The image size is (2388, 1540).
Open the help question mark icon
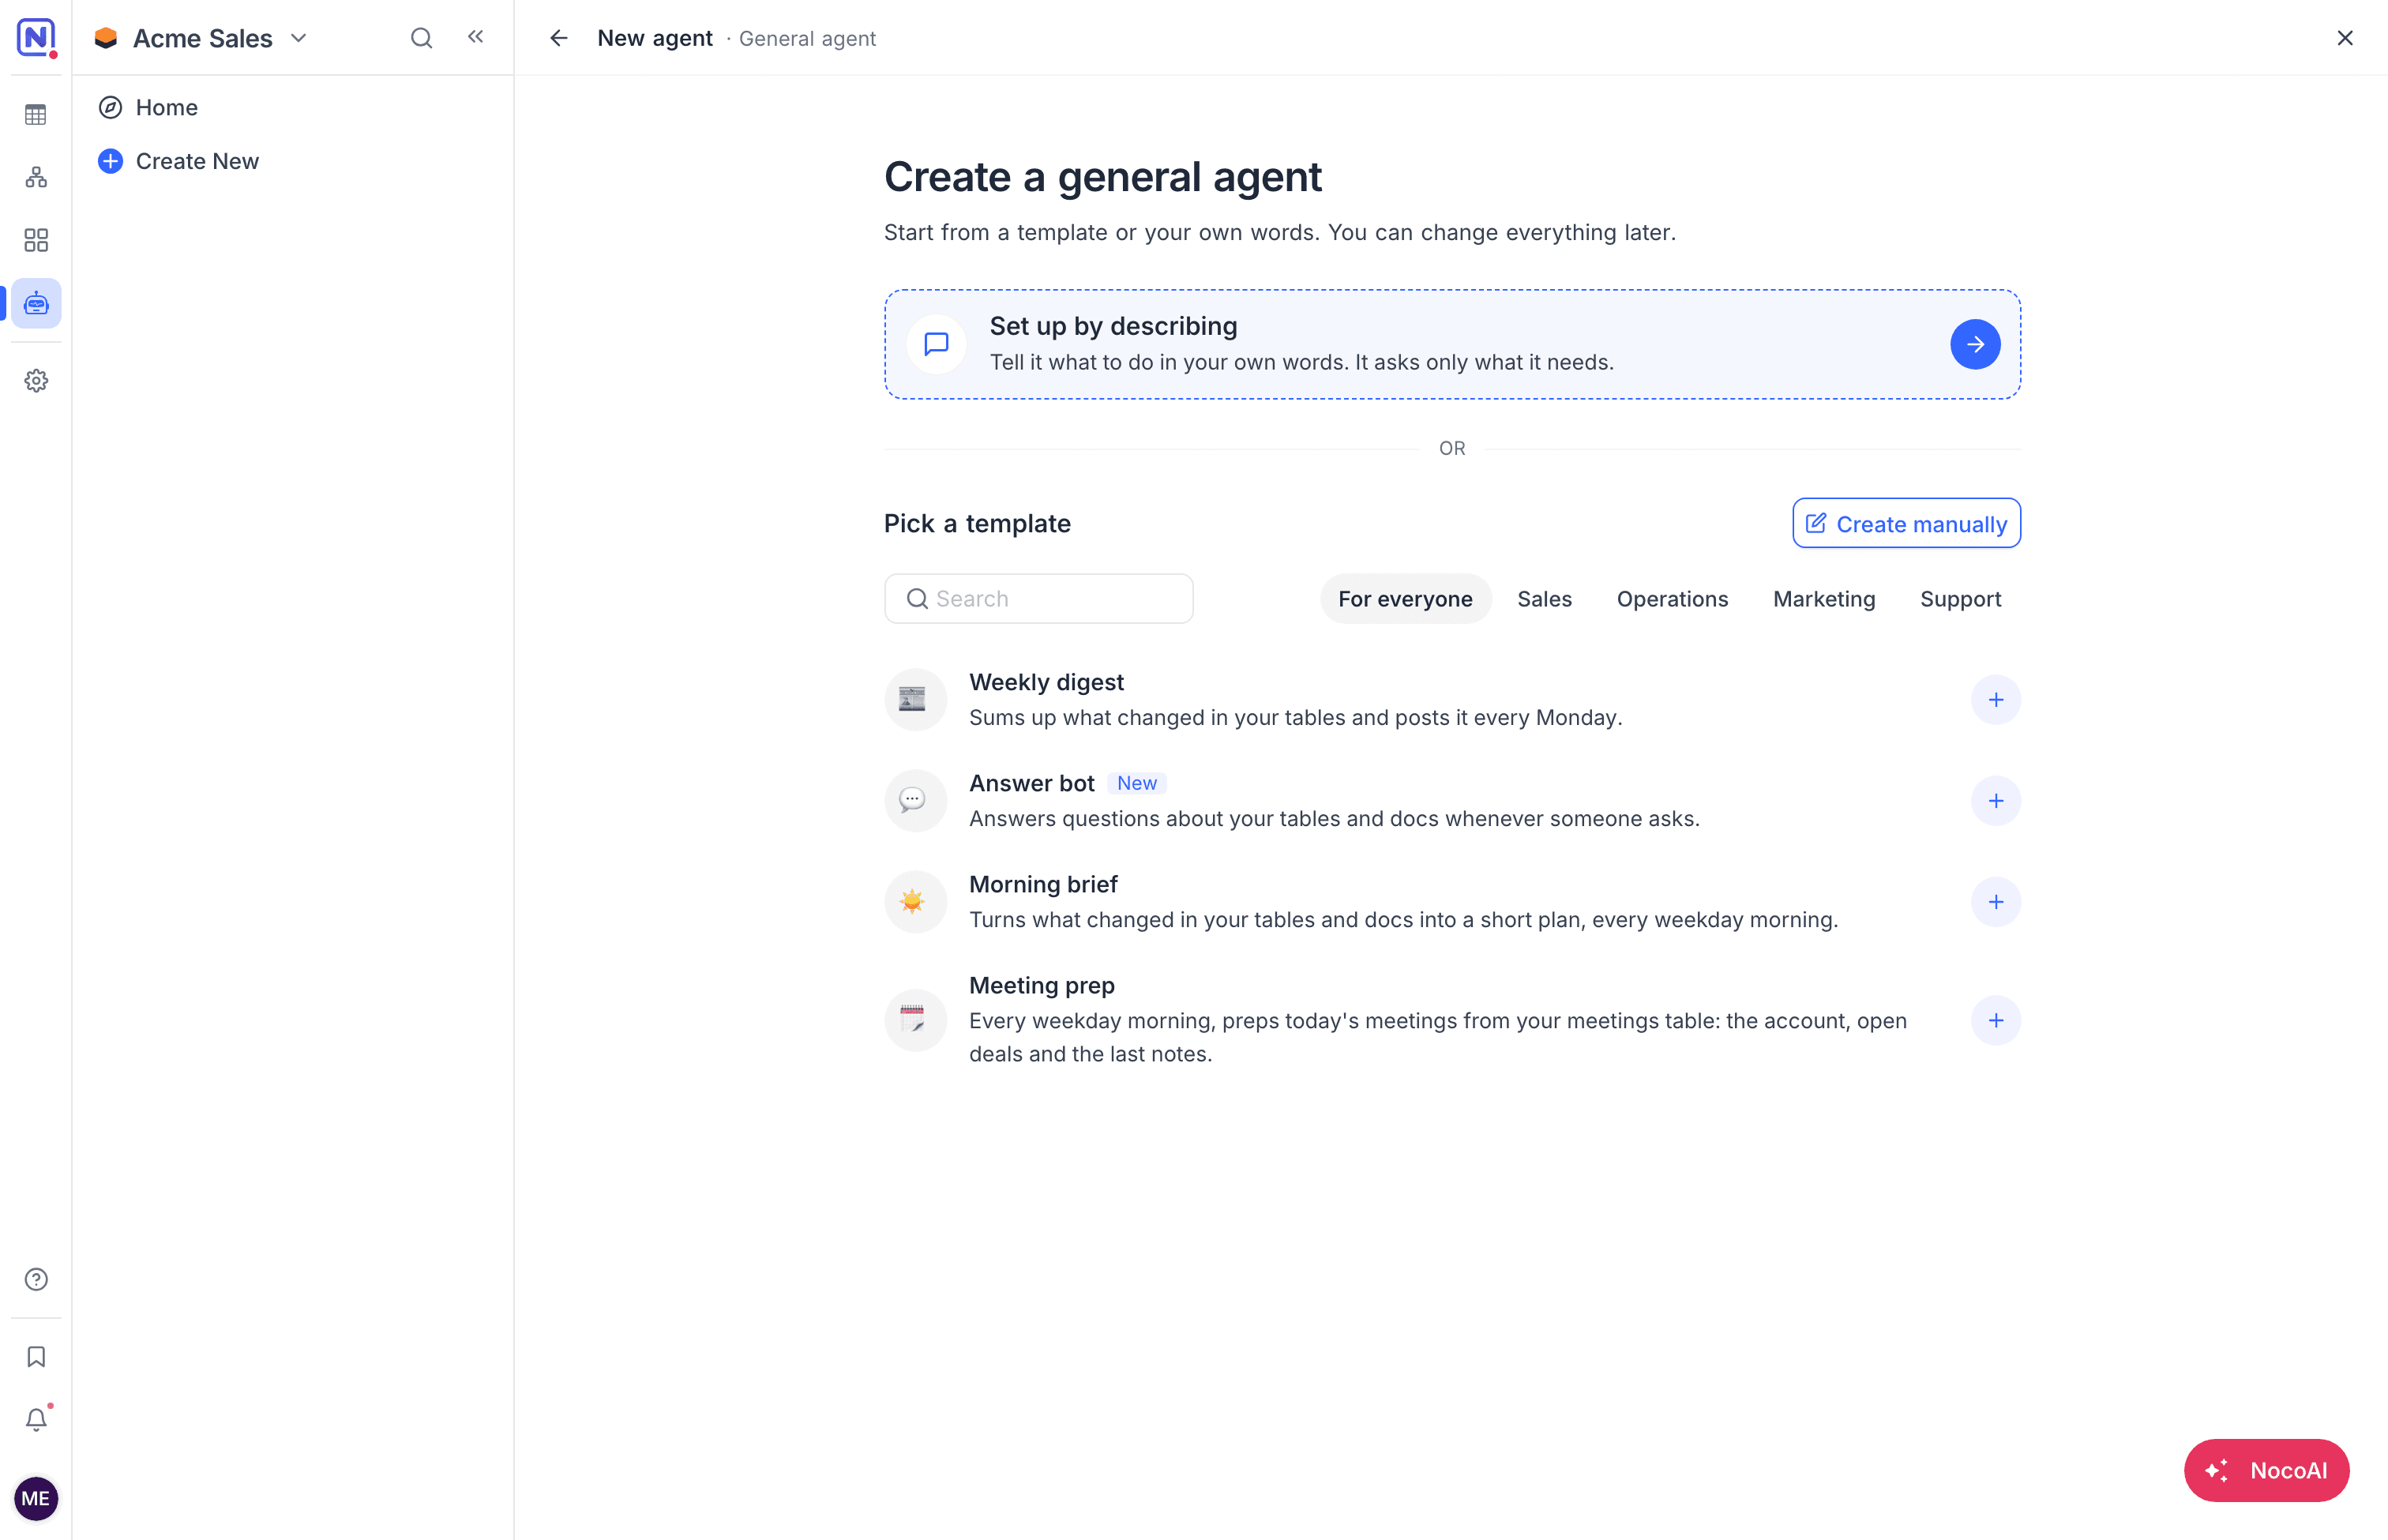36,1280
